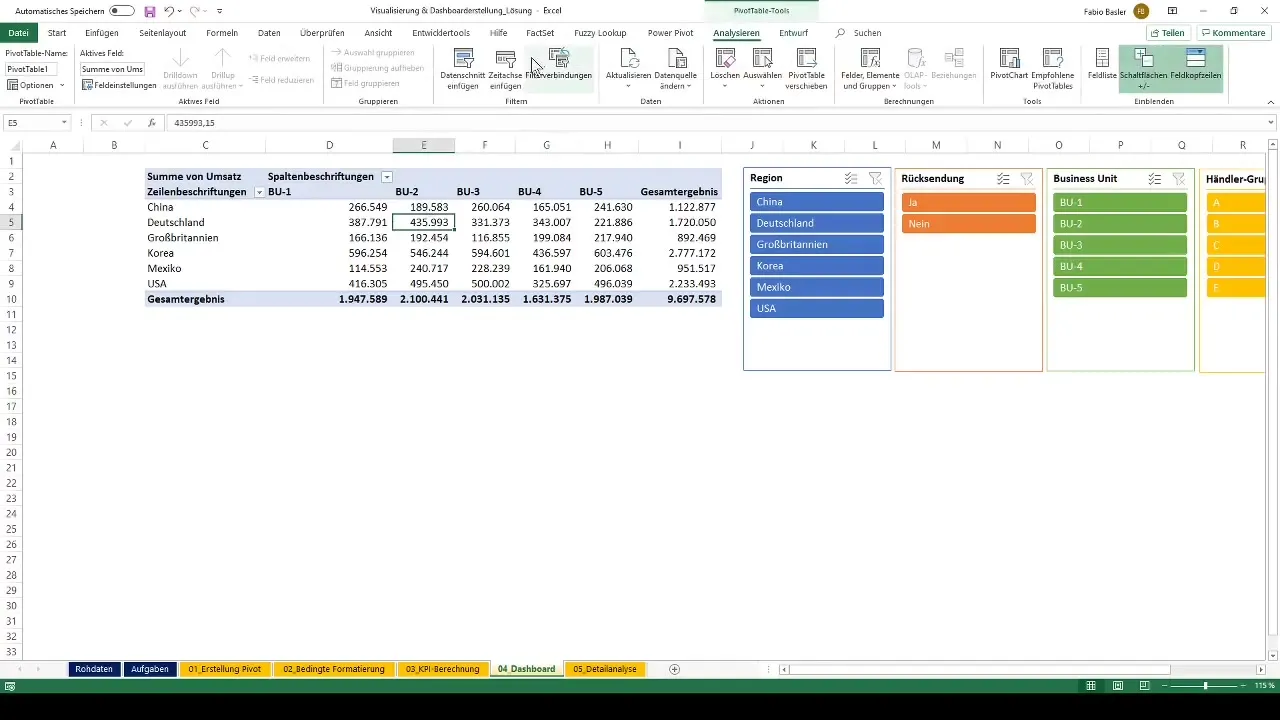Open the Spaltenbeschriftungen filter dropdown
The height and width of the screenshot is (720, 1280).
click(x=387, y=176)
